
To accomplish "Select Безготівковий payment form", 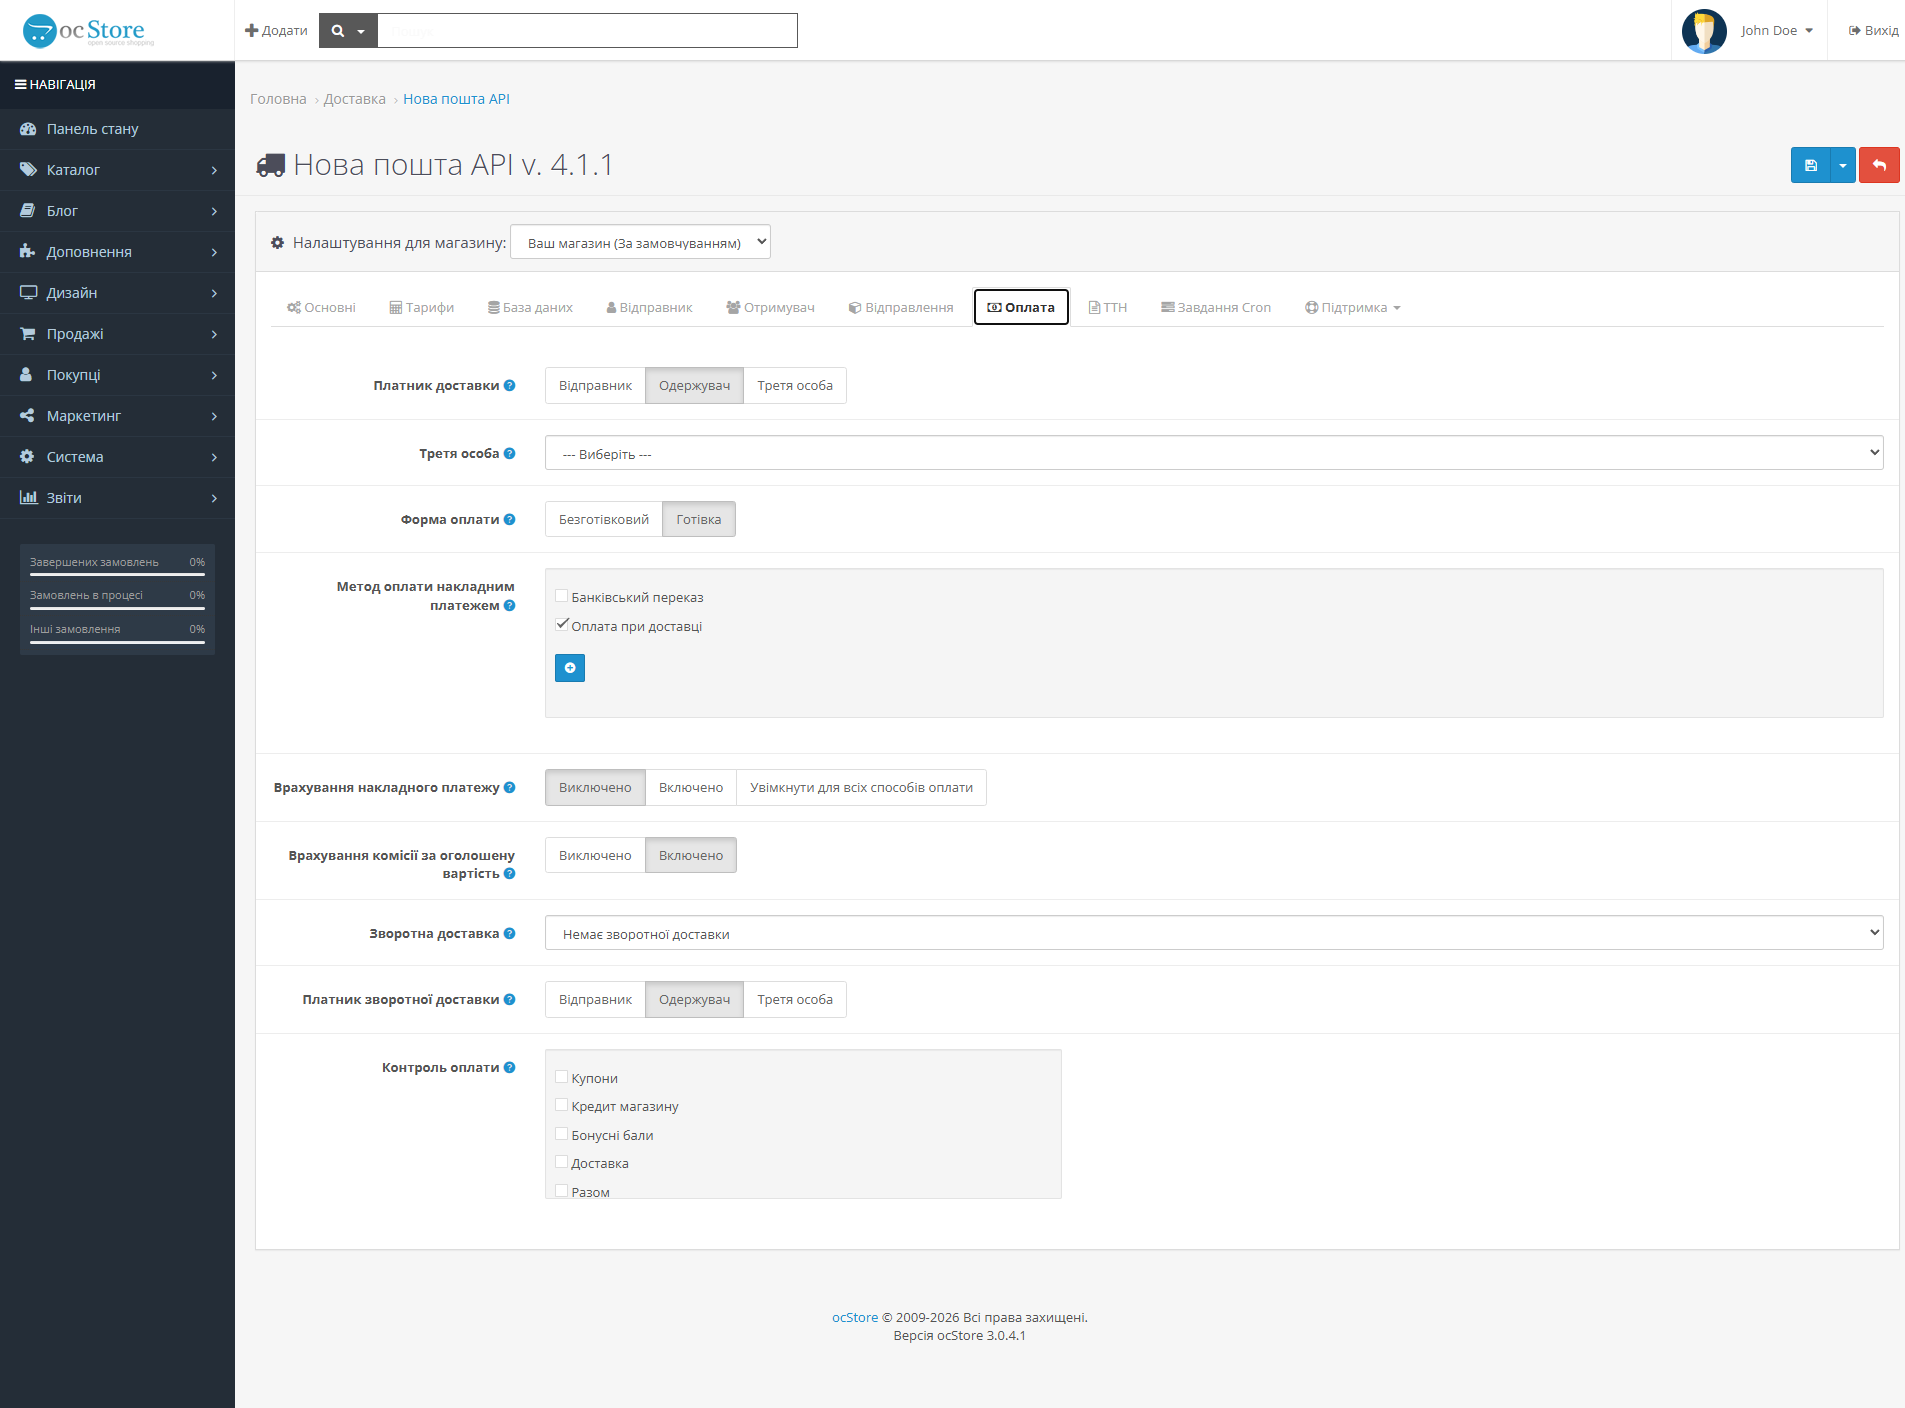I will click(x=604, y=520).
